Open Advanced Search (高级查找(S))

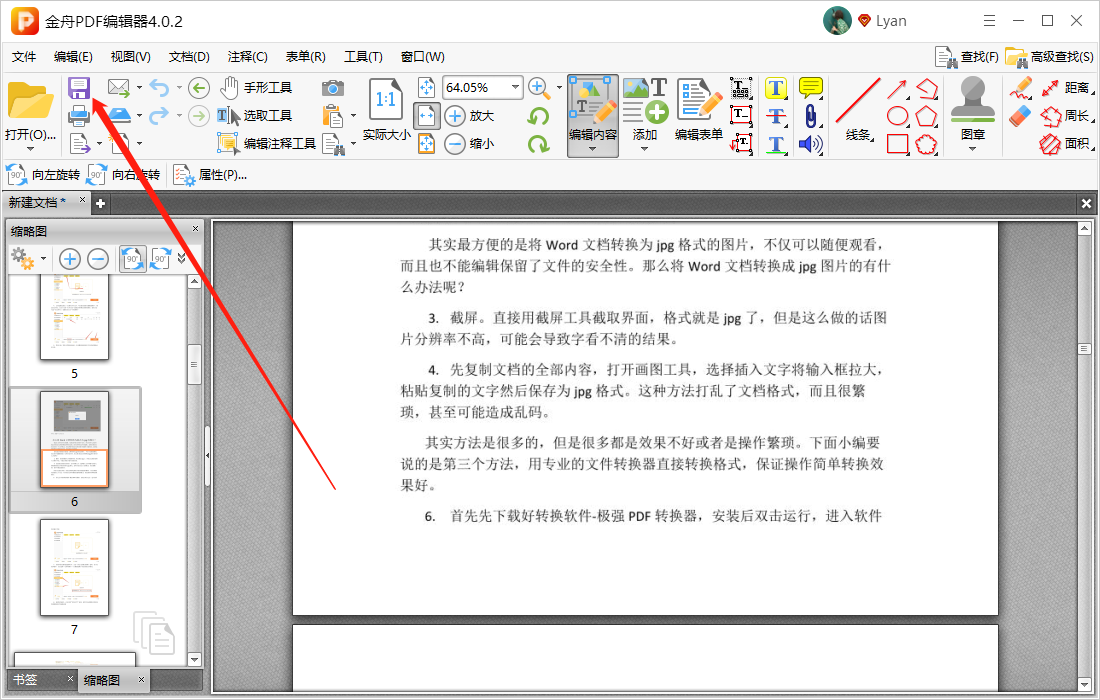click(1049, 57)
